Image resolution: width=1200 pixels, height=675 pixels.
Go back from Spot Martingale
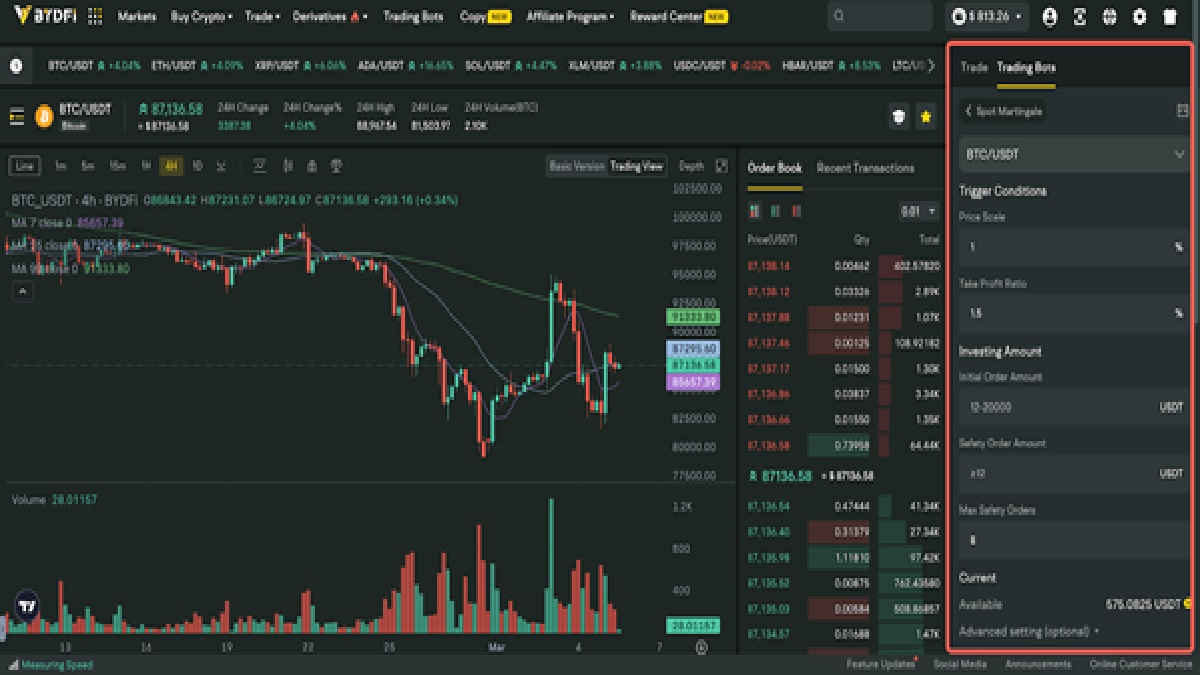[x=968, y=111]
